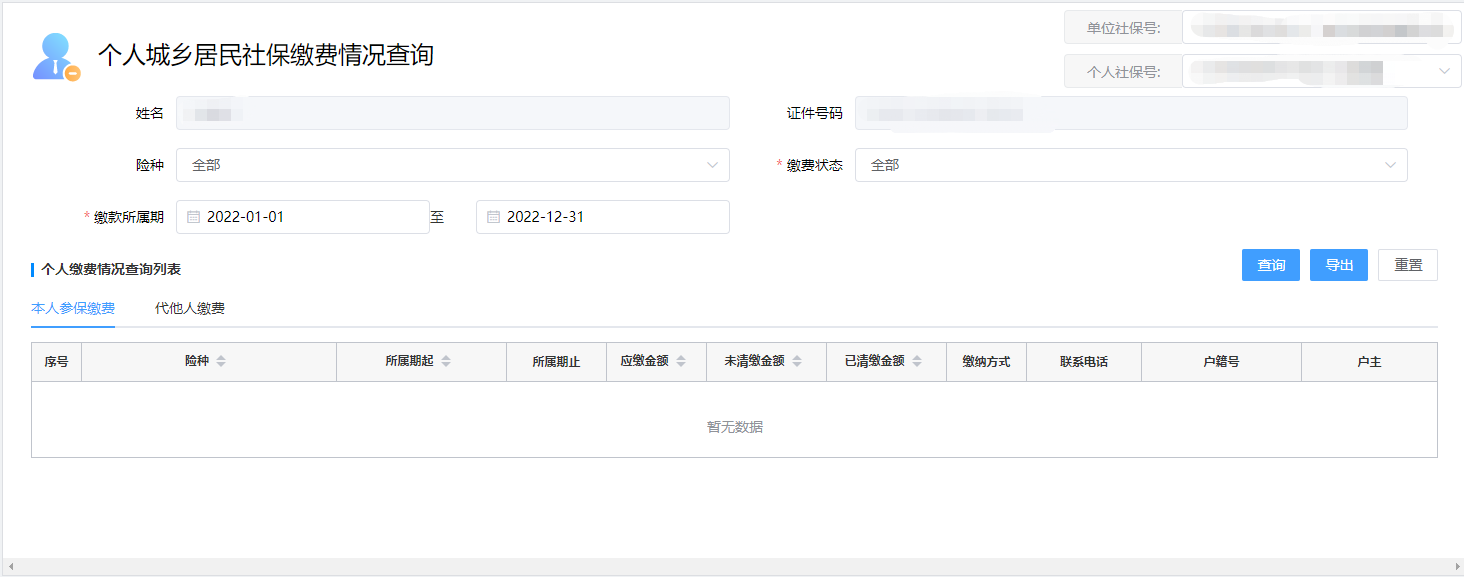
Task: Click the 单位社保号 input field
Action: point(1320,28)
